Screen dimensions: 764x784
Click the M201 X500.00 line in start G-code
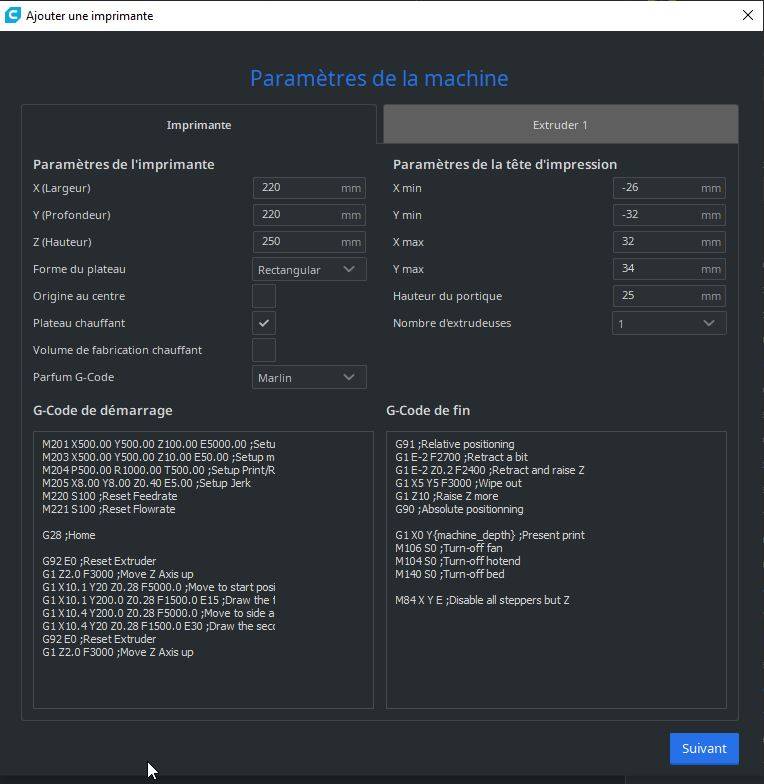(158, 444)
